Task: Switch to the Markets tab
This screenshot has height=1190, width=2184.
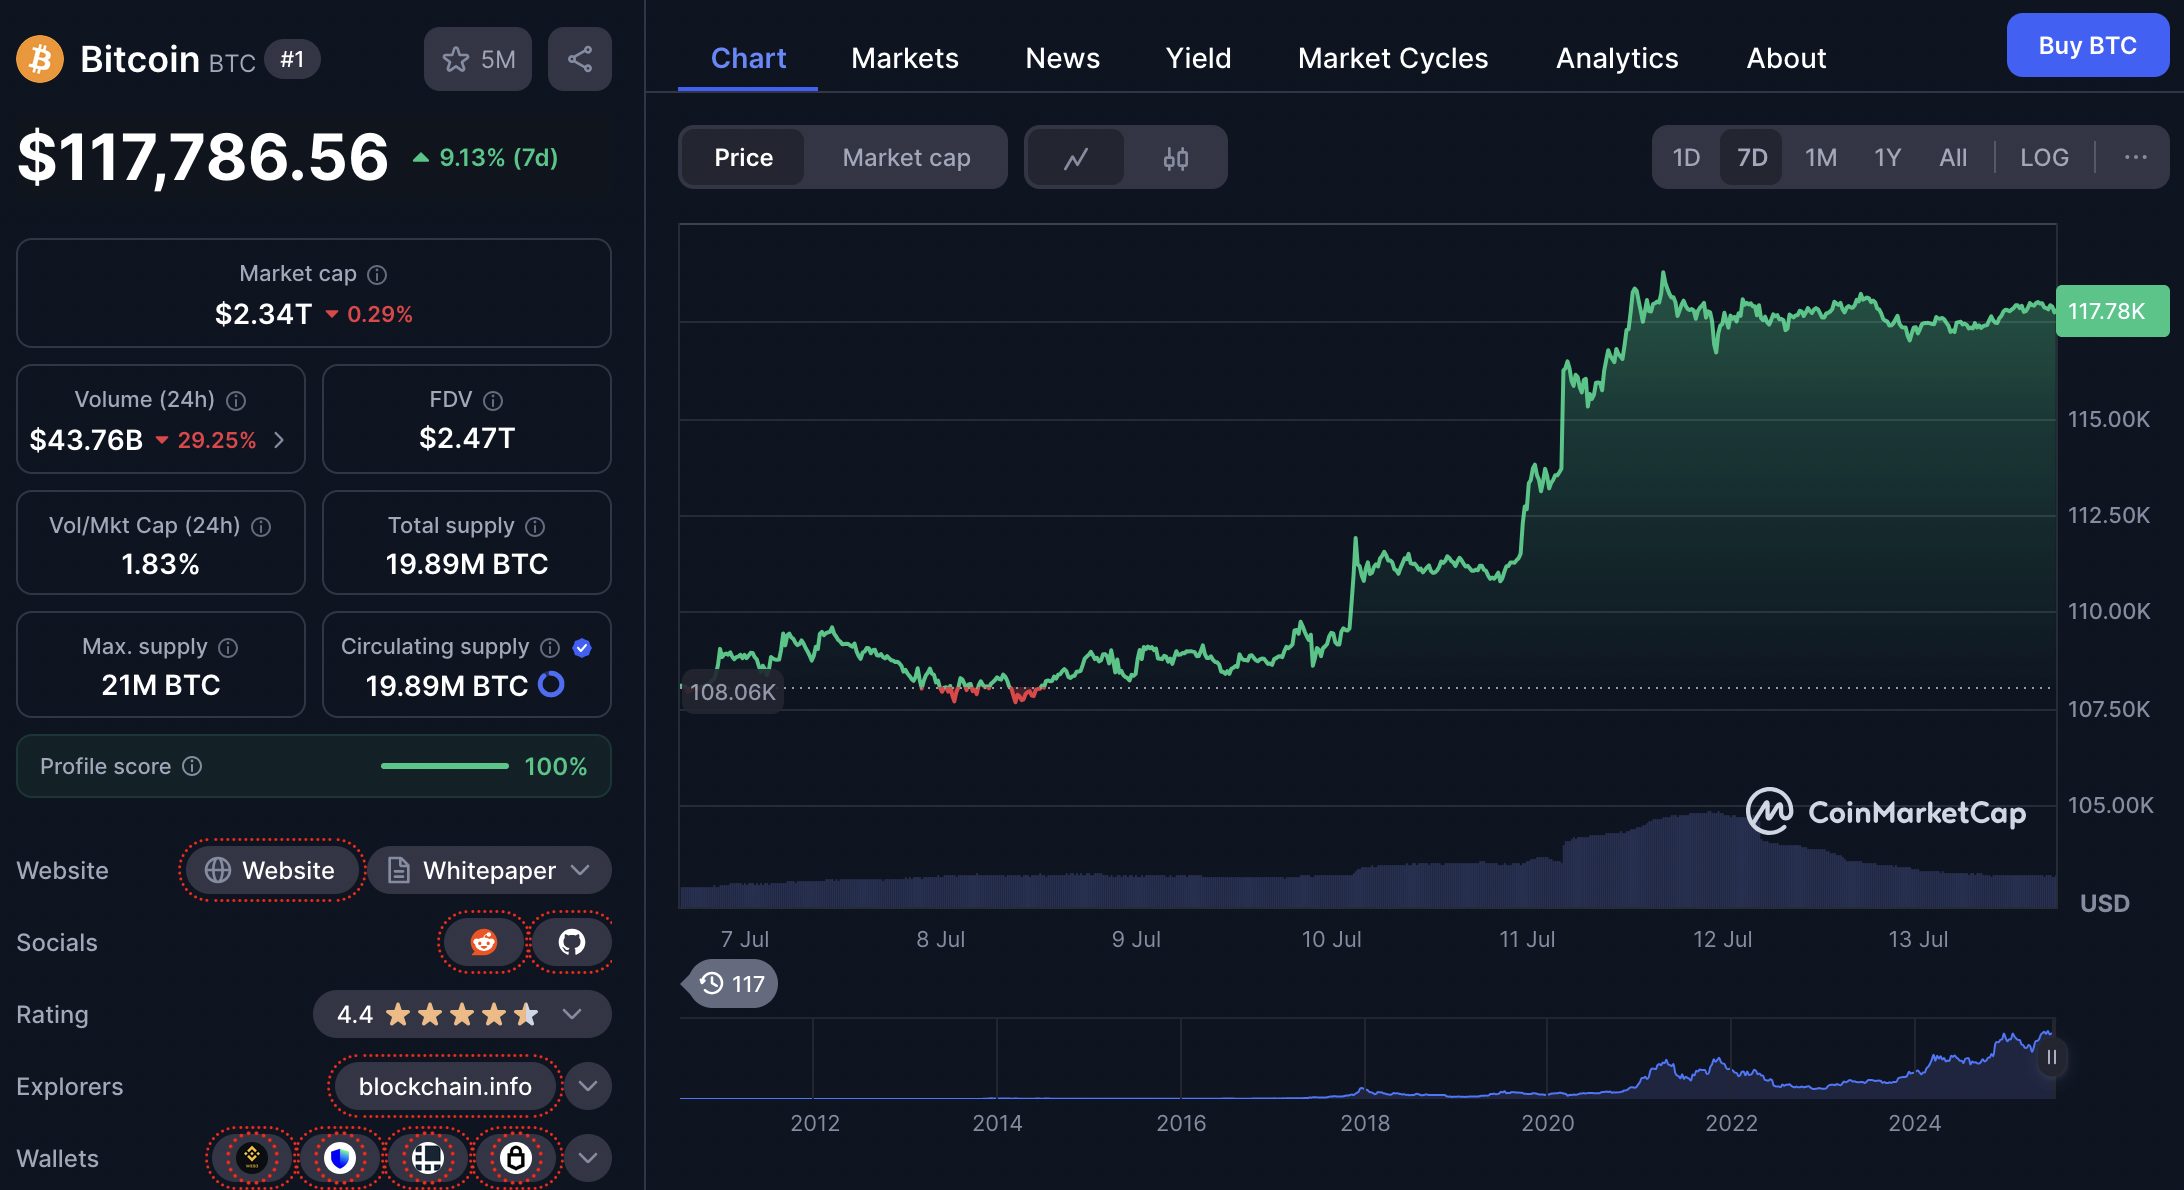Action: tap(904, 58)
